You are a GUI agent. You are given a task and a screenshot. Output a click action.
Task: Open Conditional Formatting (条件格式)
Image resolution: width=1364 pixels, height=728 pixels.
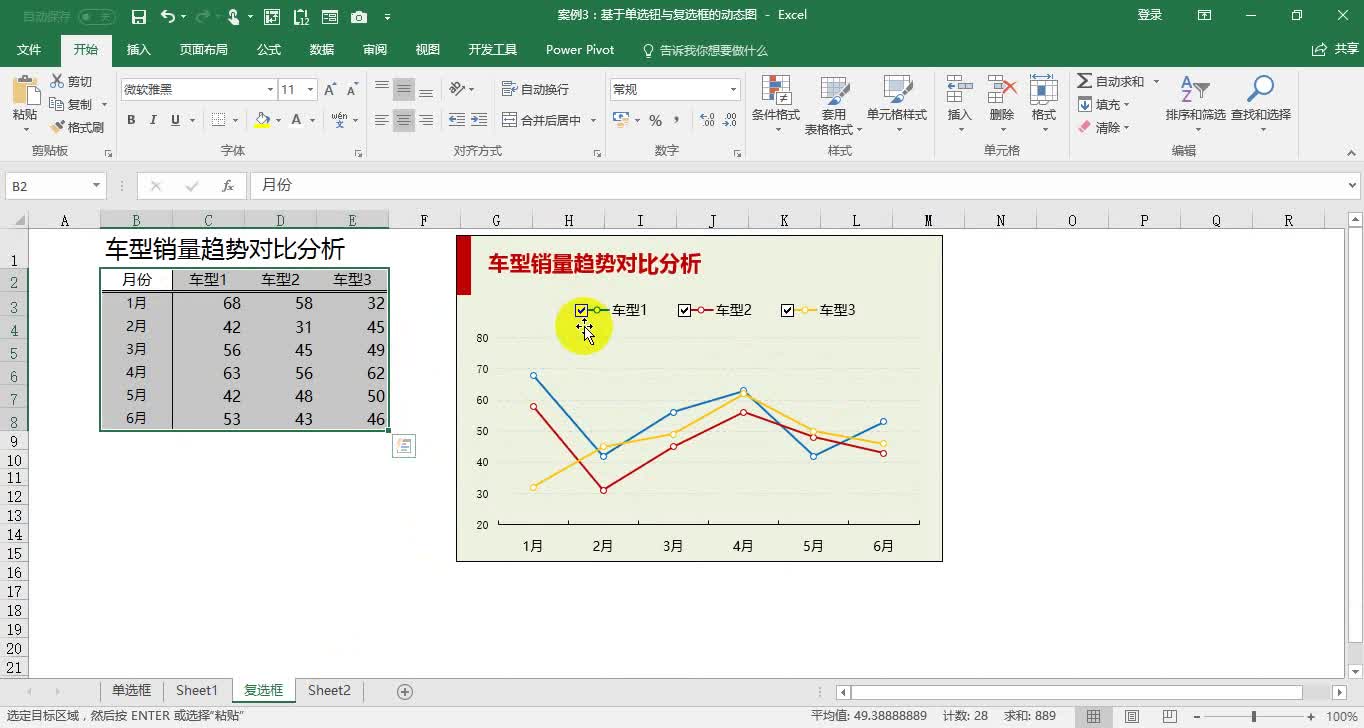tap(776, 105)
